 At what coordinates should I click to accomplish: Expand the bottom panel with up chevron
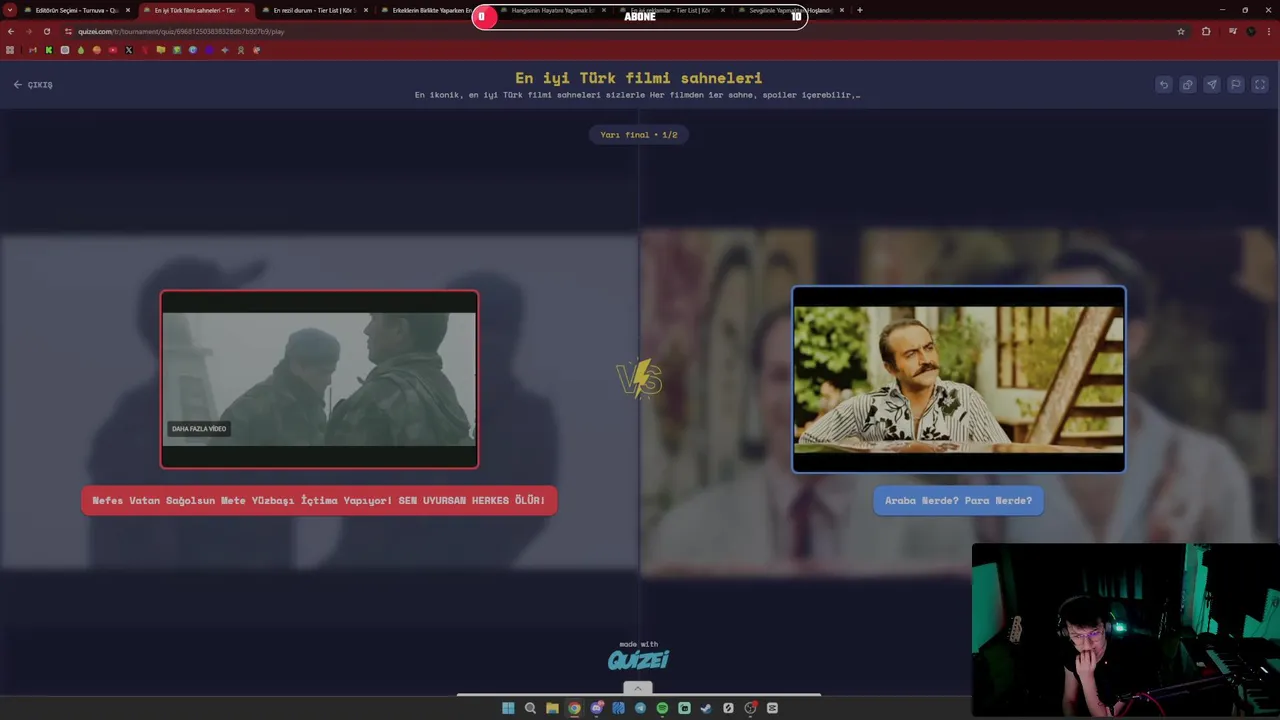tap(638, 688)
